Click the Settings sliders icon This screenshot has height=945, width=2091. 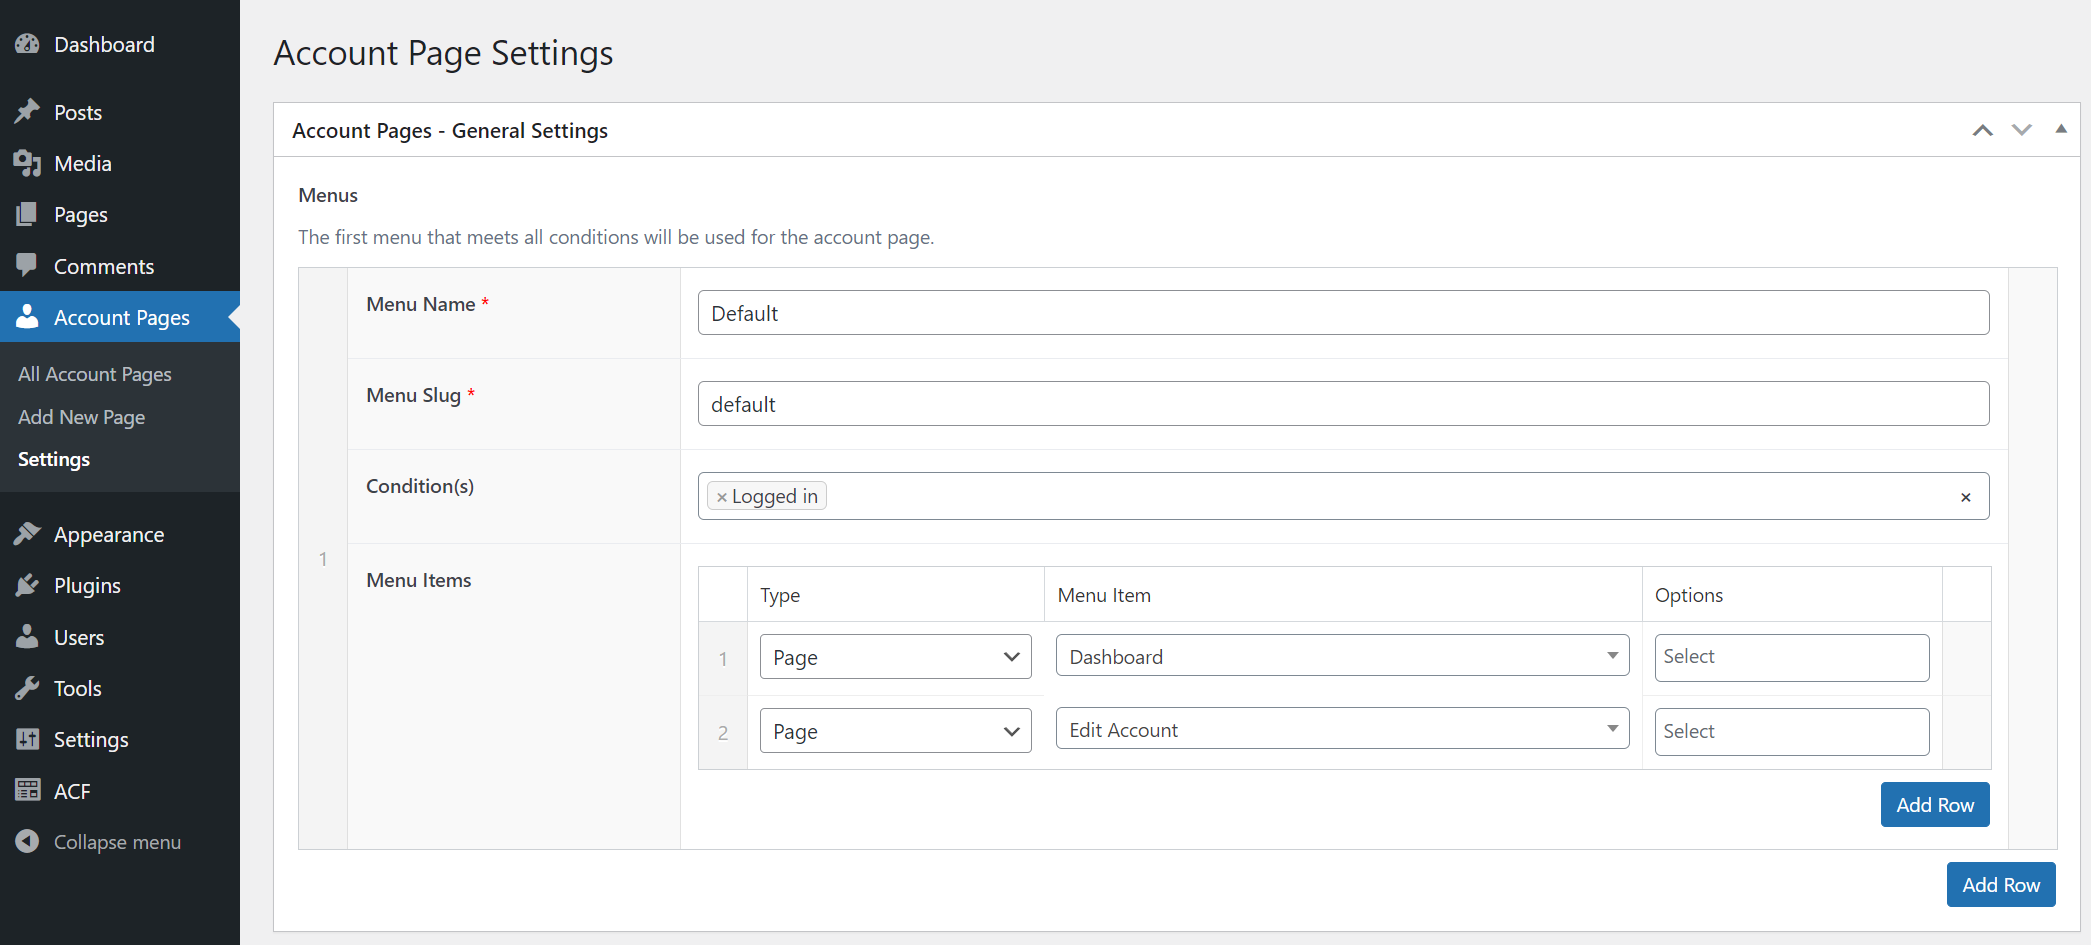point(27,739)
